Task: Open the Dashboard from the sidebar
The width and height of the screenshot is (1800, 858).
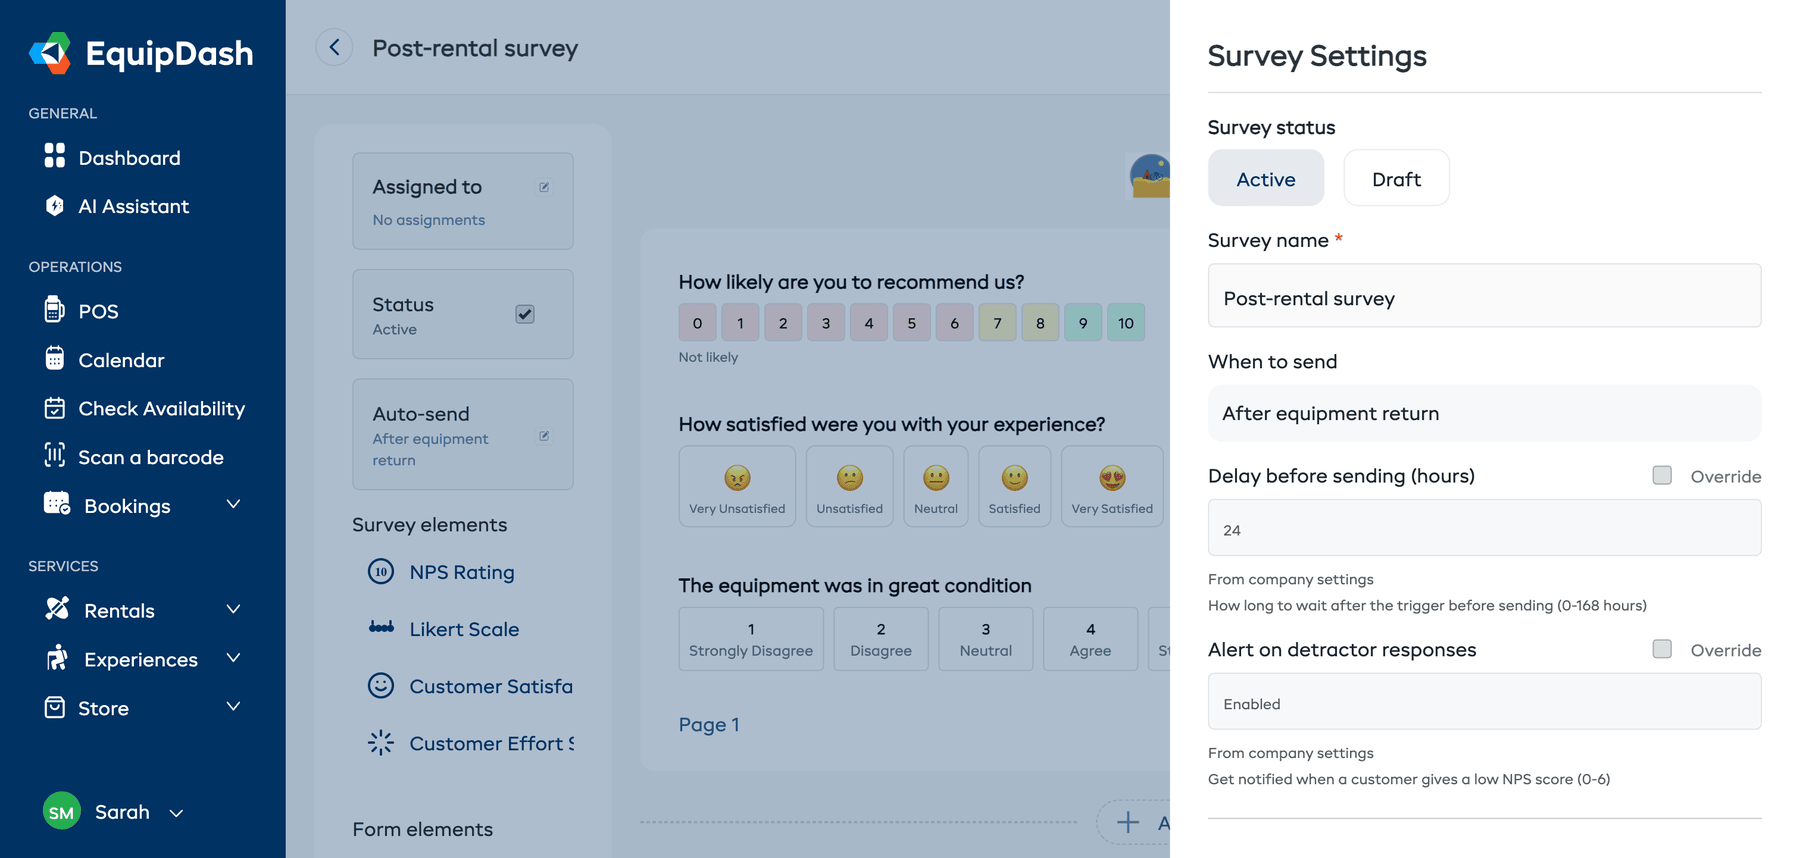Action: click(128, 157)
